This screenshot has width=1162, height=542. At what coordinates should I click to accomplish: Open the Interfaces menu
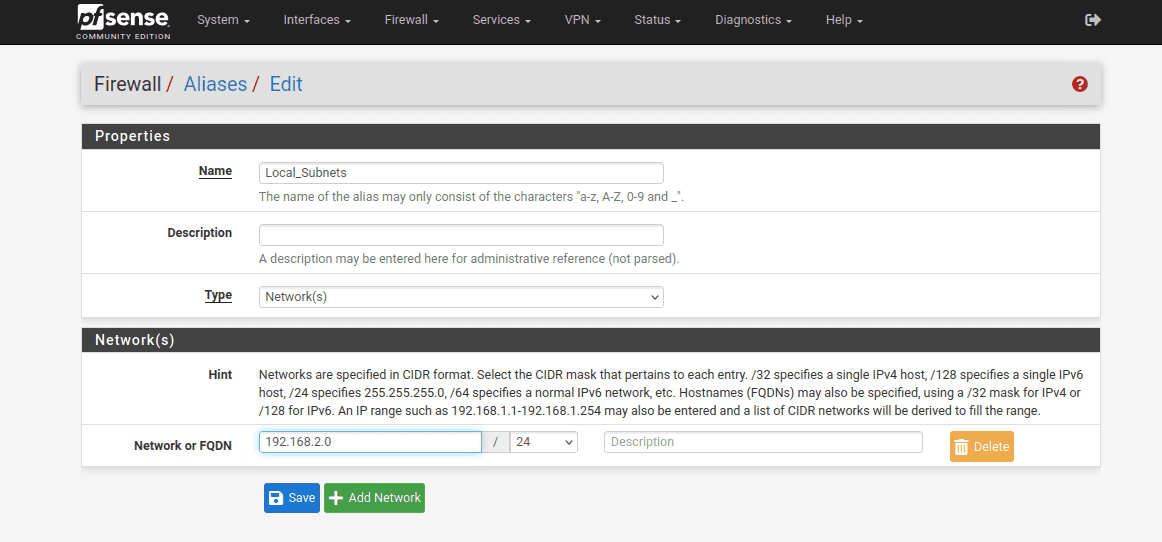click(x=316, y=20)
